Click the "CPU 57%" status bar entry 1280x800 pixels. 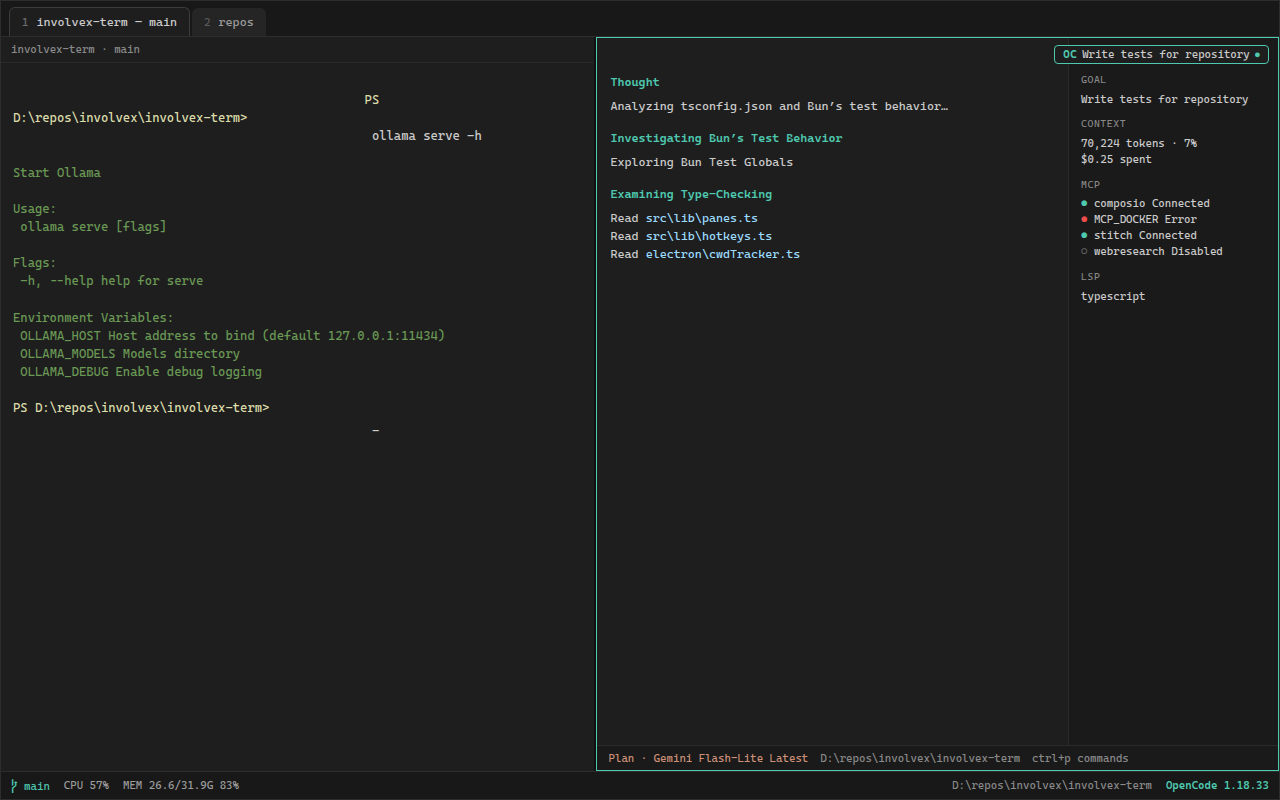86,786
